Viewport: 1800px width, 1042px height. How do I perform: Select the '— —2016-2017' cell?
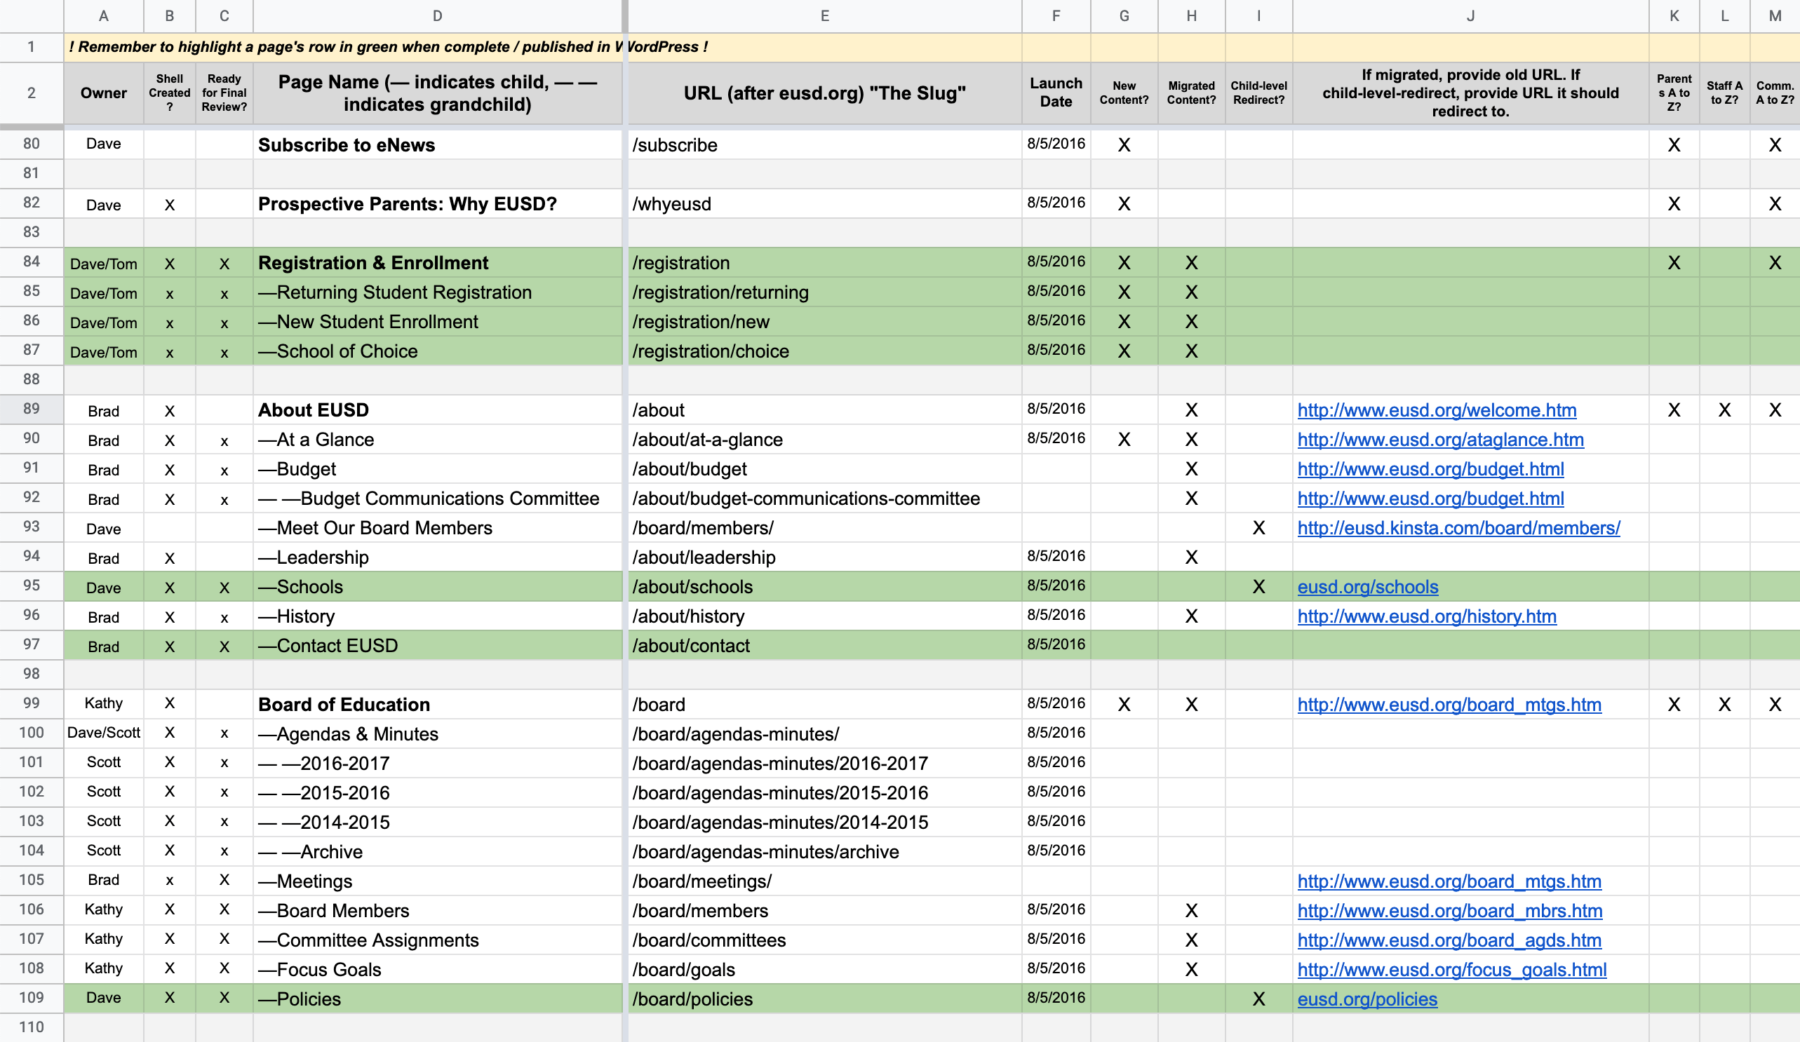point(437,764)
